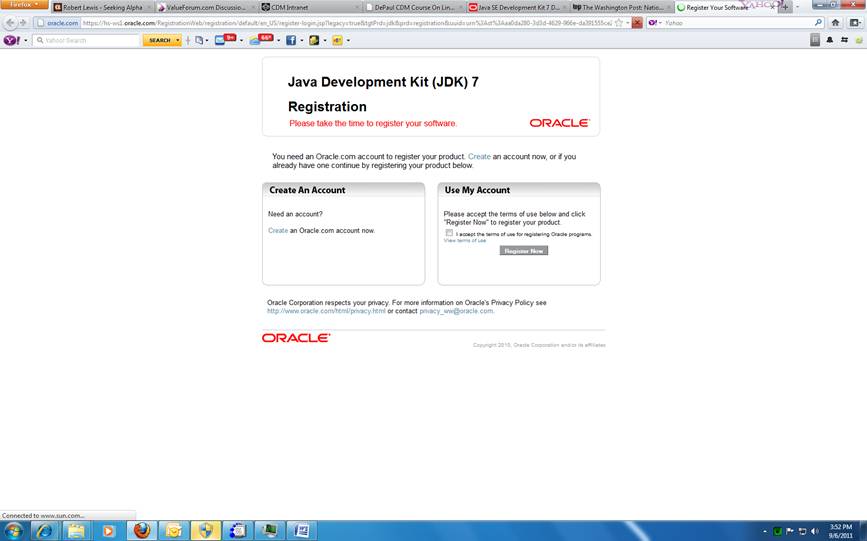Click the browser Back arrow button
This screenshot has height=541, width=867.
10,23
